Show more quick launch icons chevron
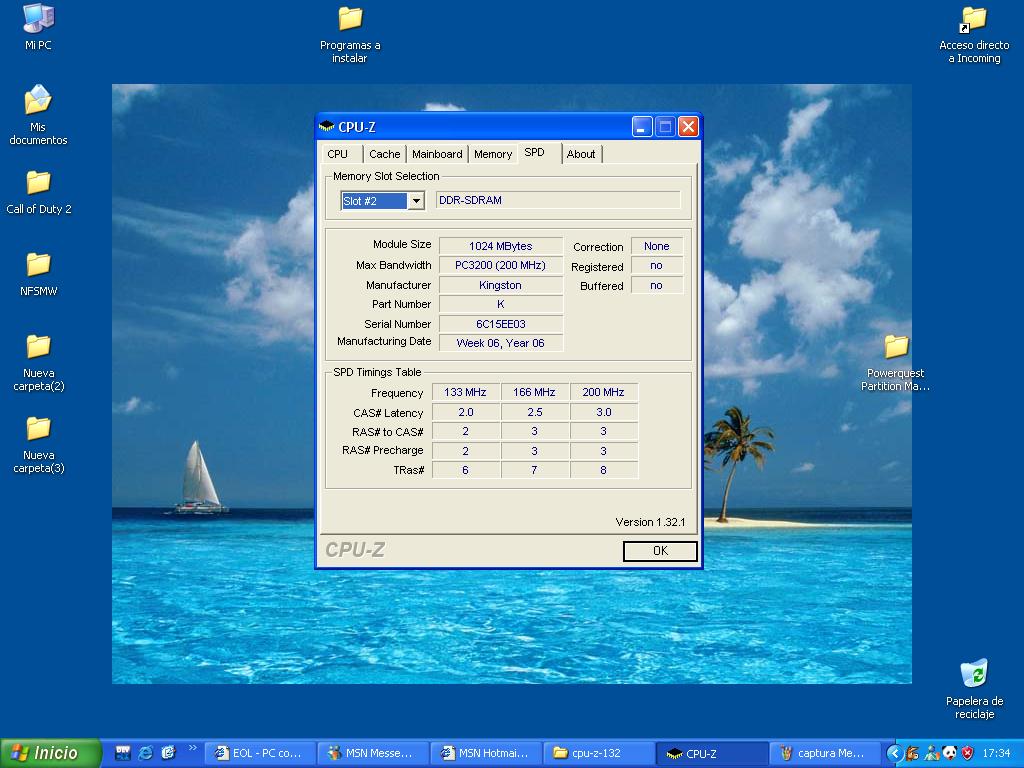This screenshot has width=1024, height=768. 192,748
